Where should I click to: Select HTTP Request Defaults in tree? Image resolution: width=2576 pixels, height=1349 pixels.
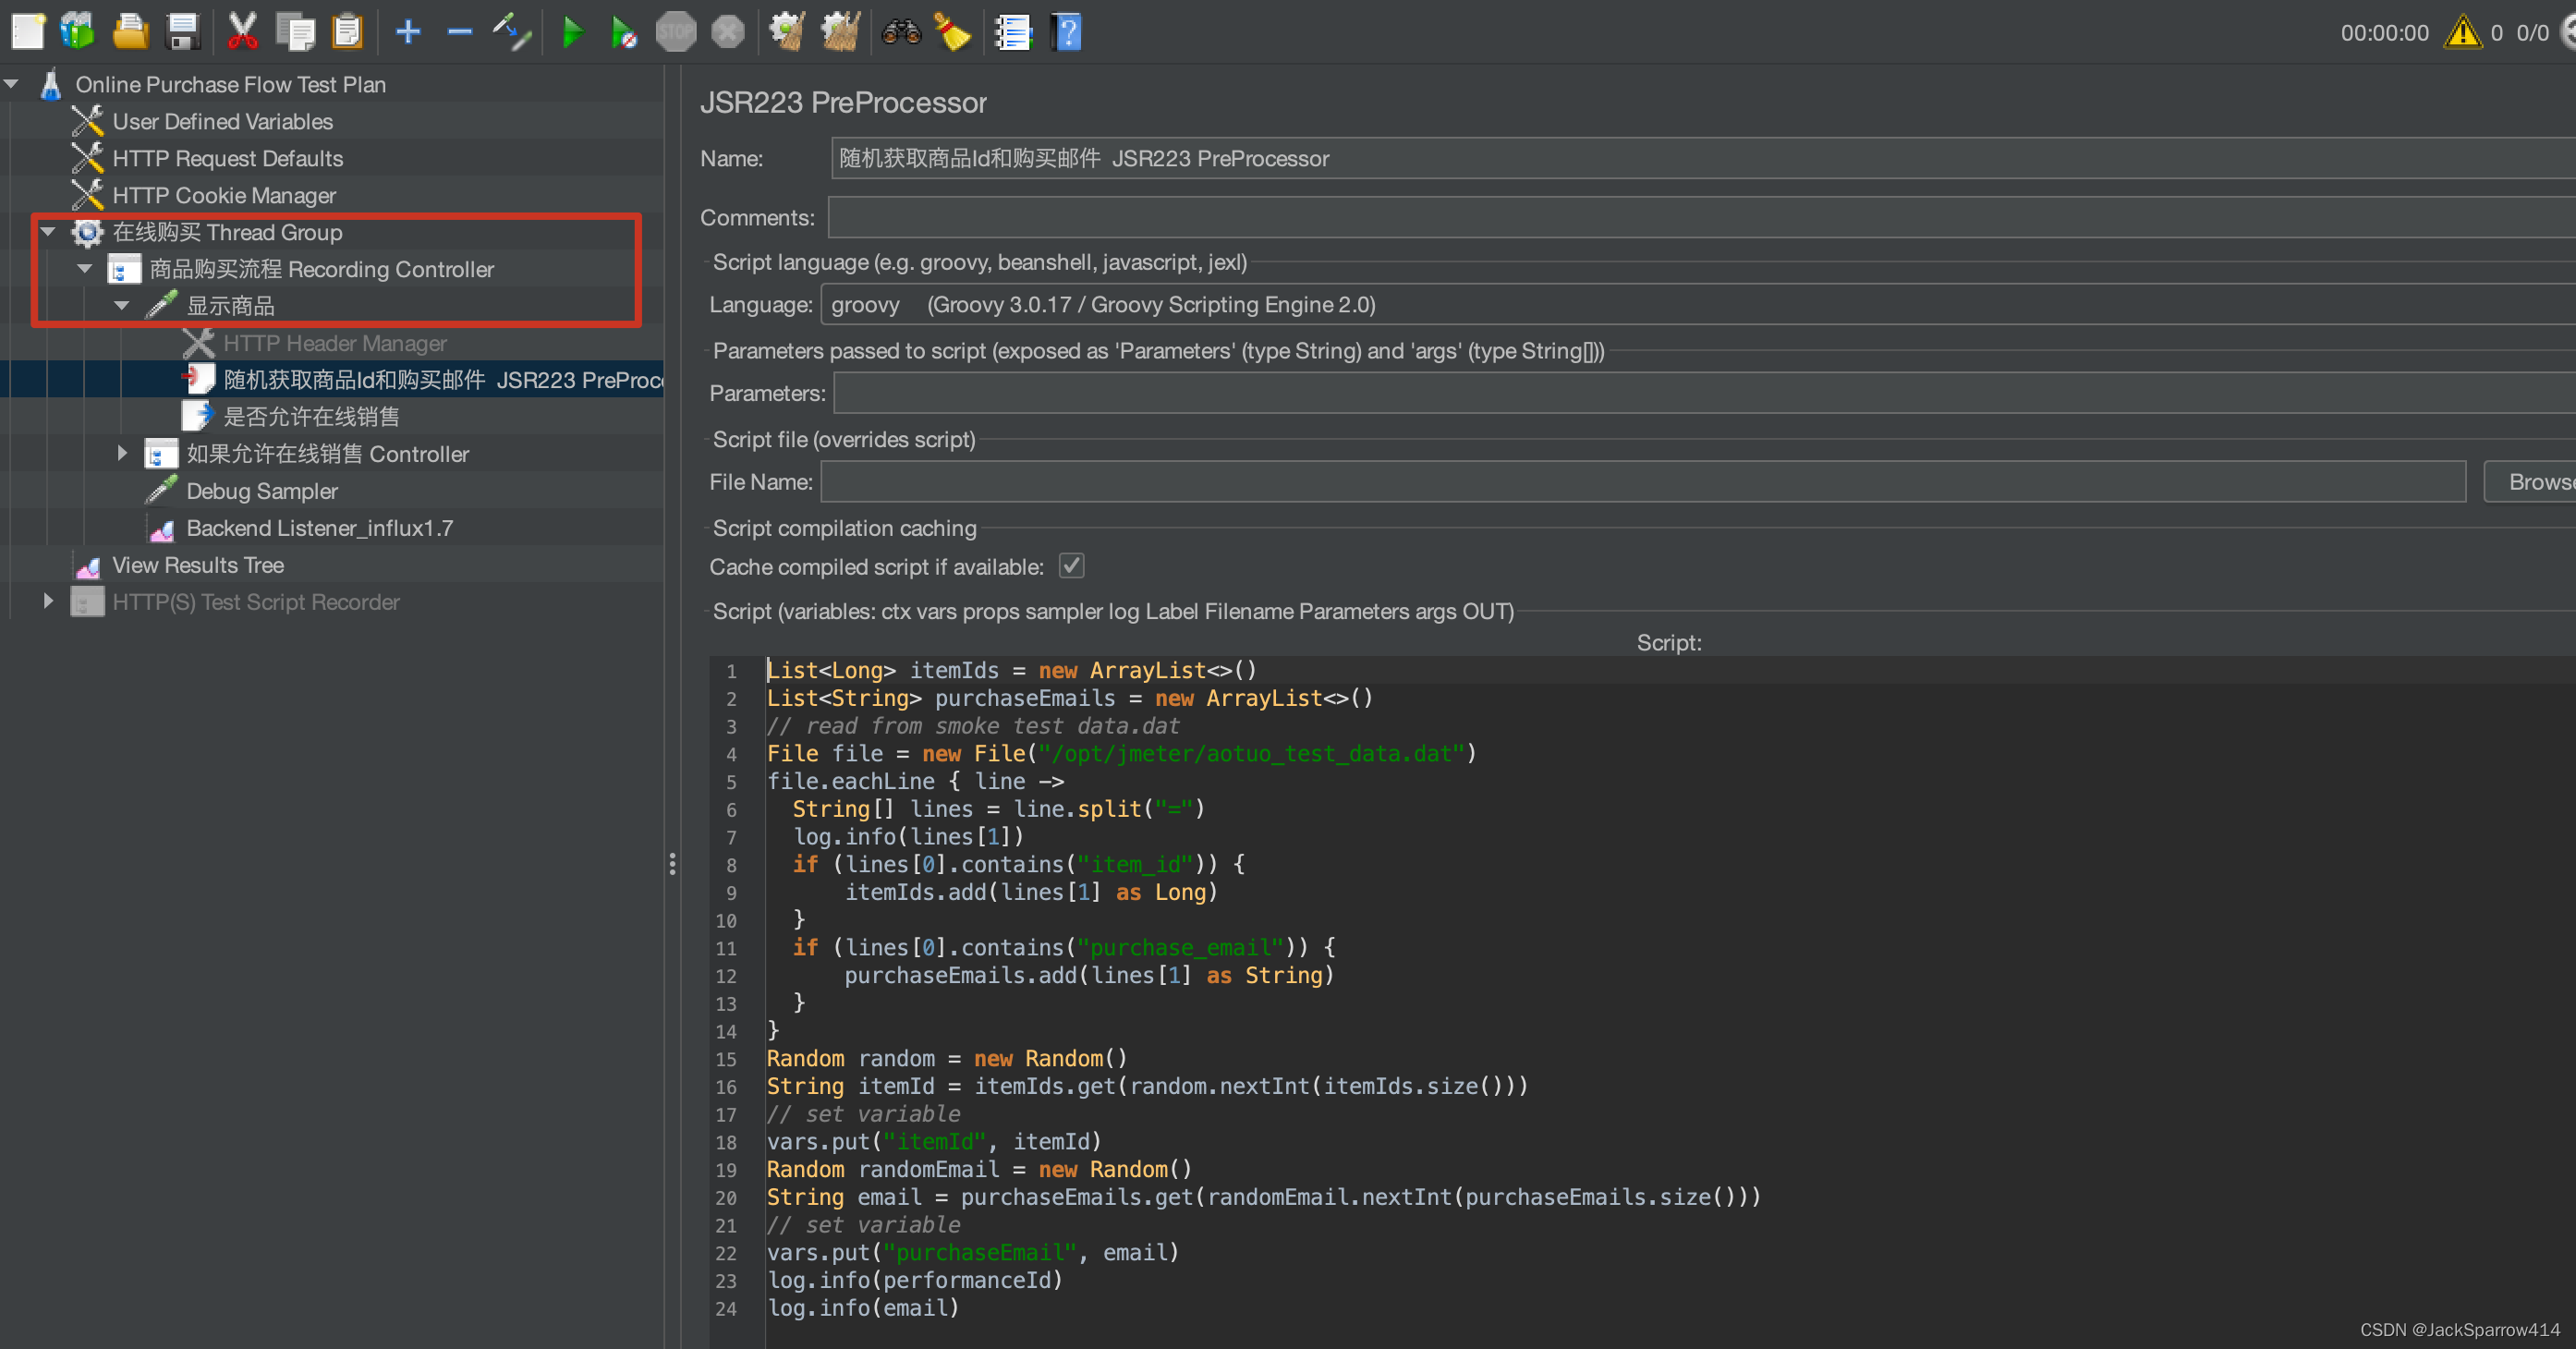coord(227,158)
